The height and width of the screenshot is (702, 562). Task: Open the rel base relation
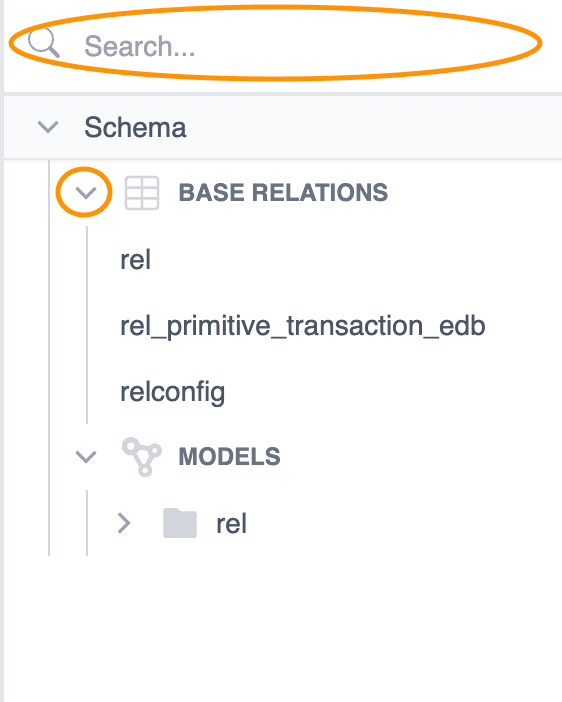pyautogui.click(x=135, y=260)
